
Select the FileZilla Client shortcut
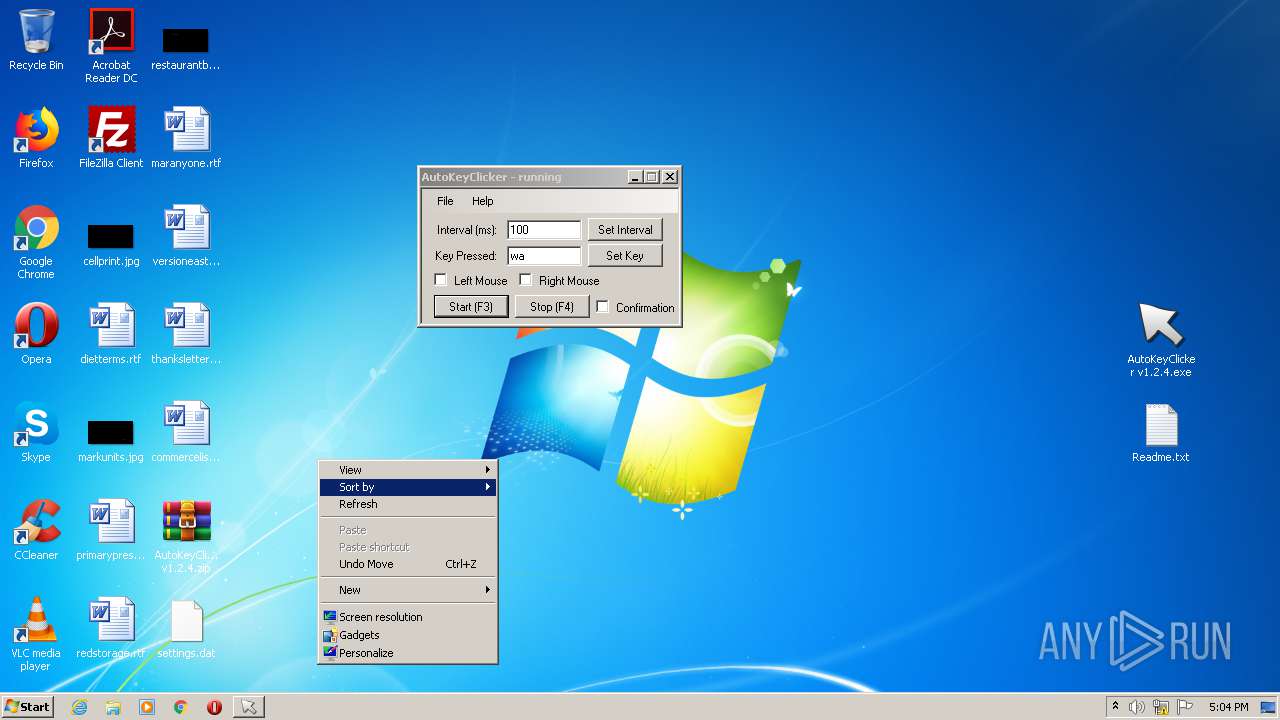[111, 138]
